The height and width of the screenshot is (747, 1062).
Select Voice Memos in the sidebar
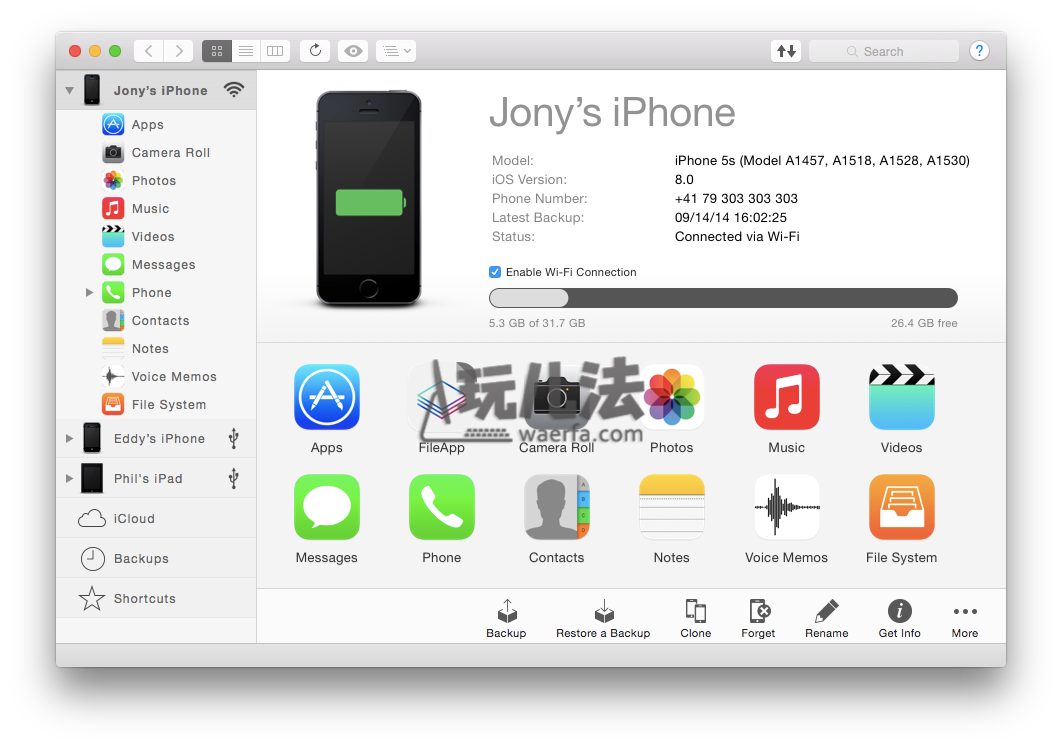[x=156, y=377]
